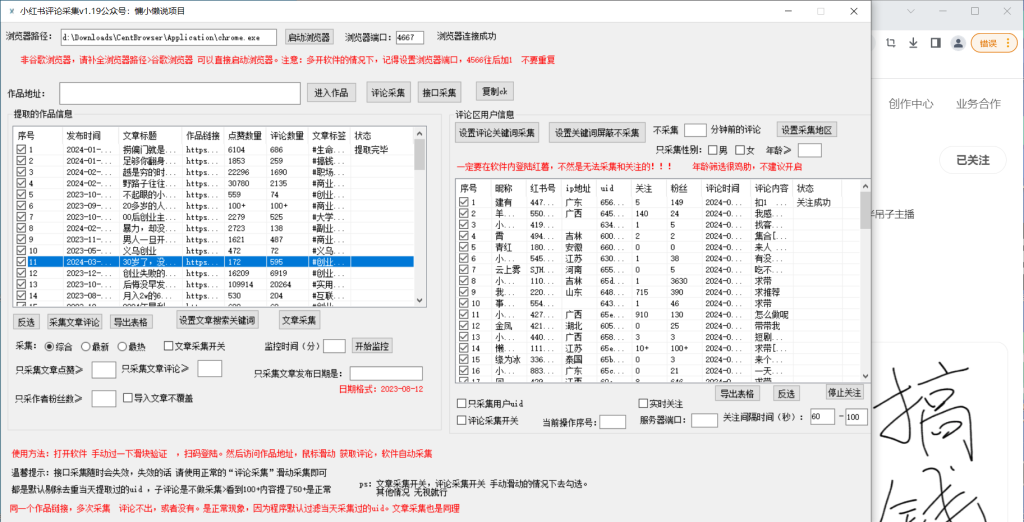Click 导出表格 under the works list

click(130, 321)
